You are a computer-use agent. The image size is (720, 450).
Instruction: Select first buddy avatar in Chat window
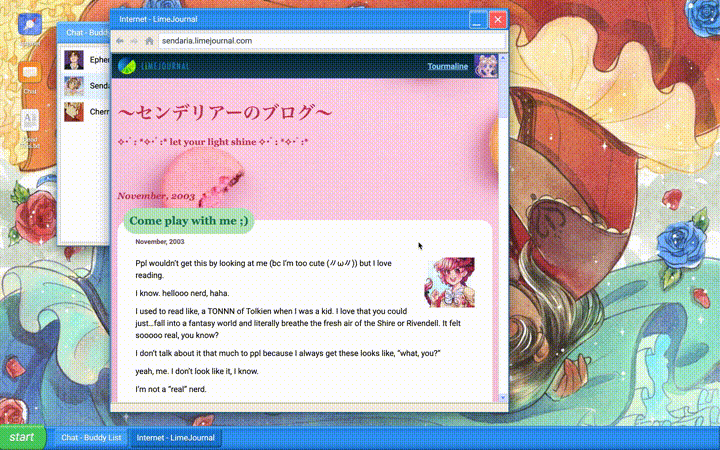point(74,60)
